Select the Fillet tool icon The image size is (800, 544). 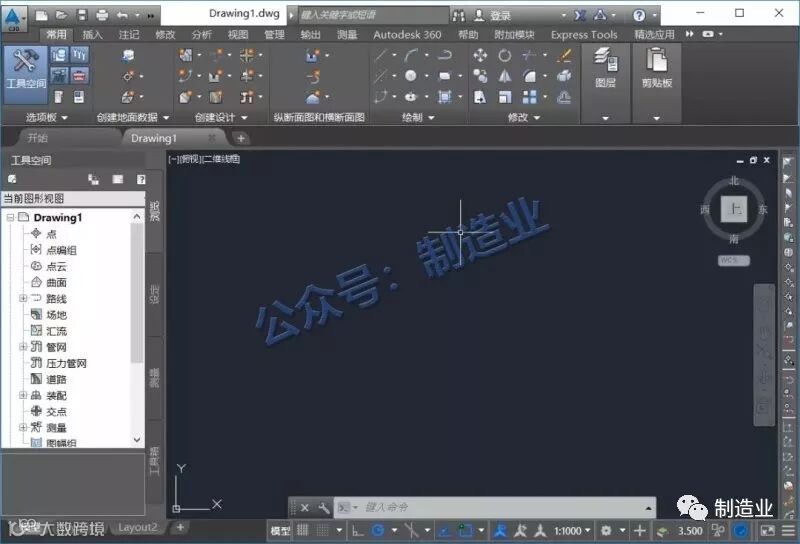[x=530, y=76]
